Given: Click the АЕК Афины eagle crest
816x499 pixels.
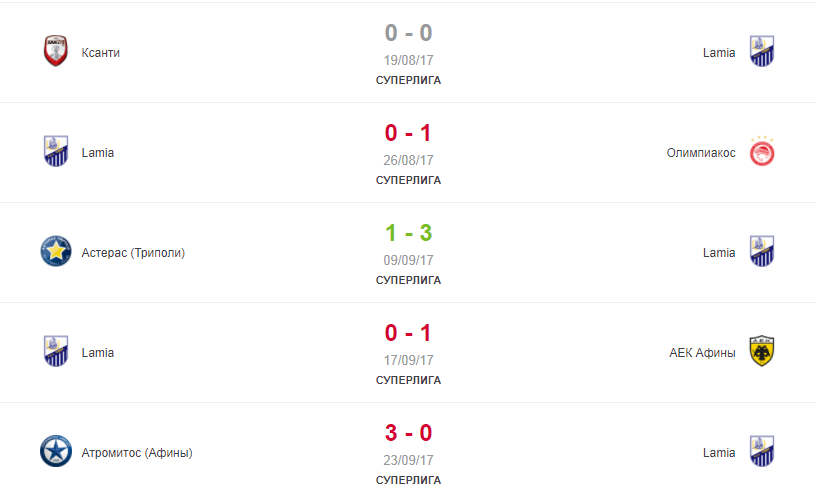Looking at the screenshot, I should coord(762,351).
